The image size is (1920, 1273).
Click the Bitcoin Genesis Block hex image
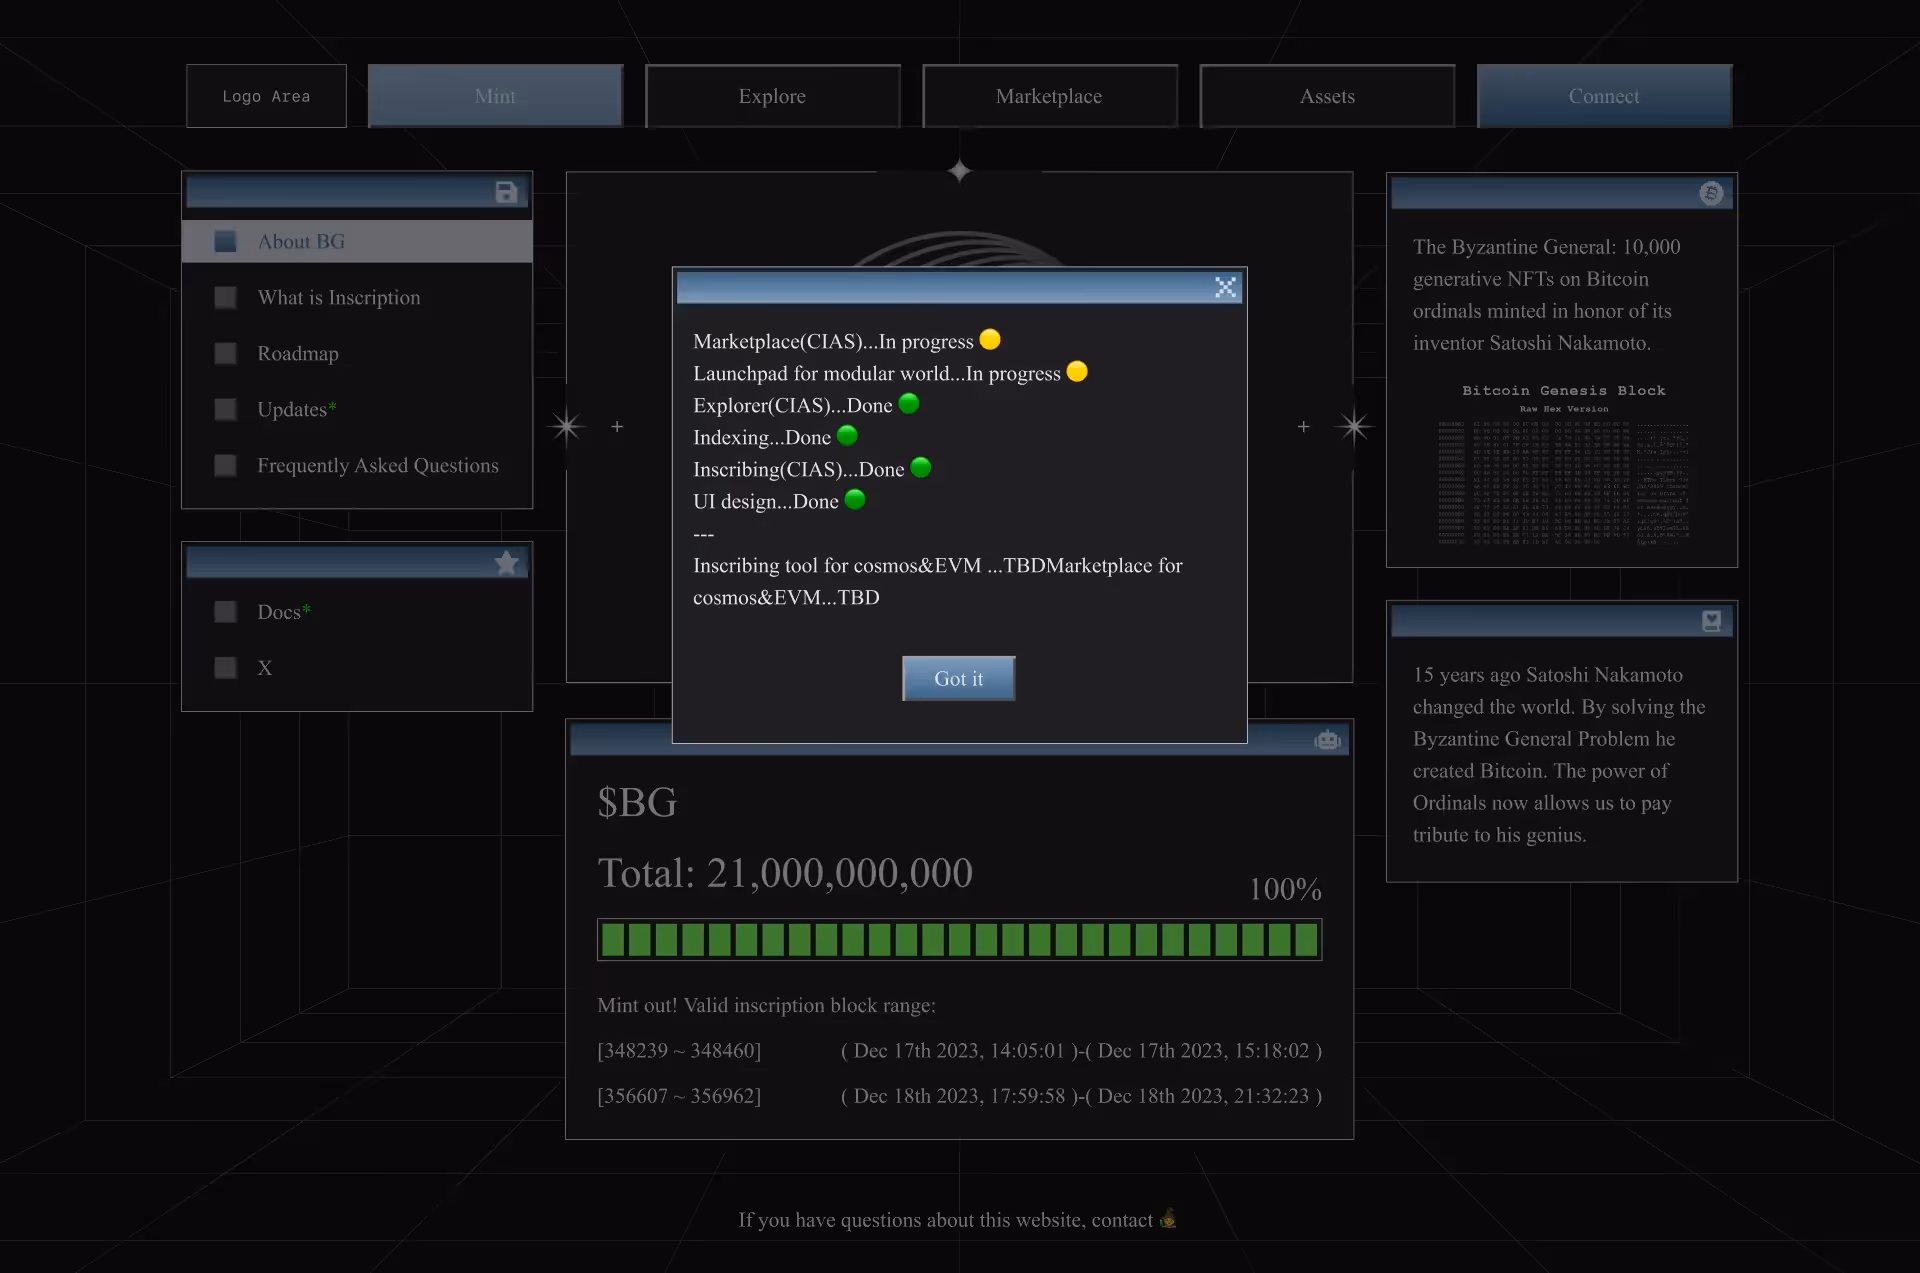1563,465
